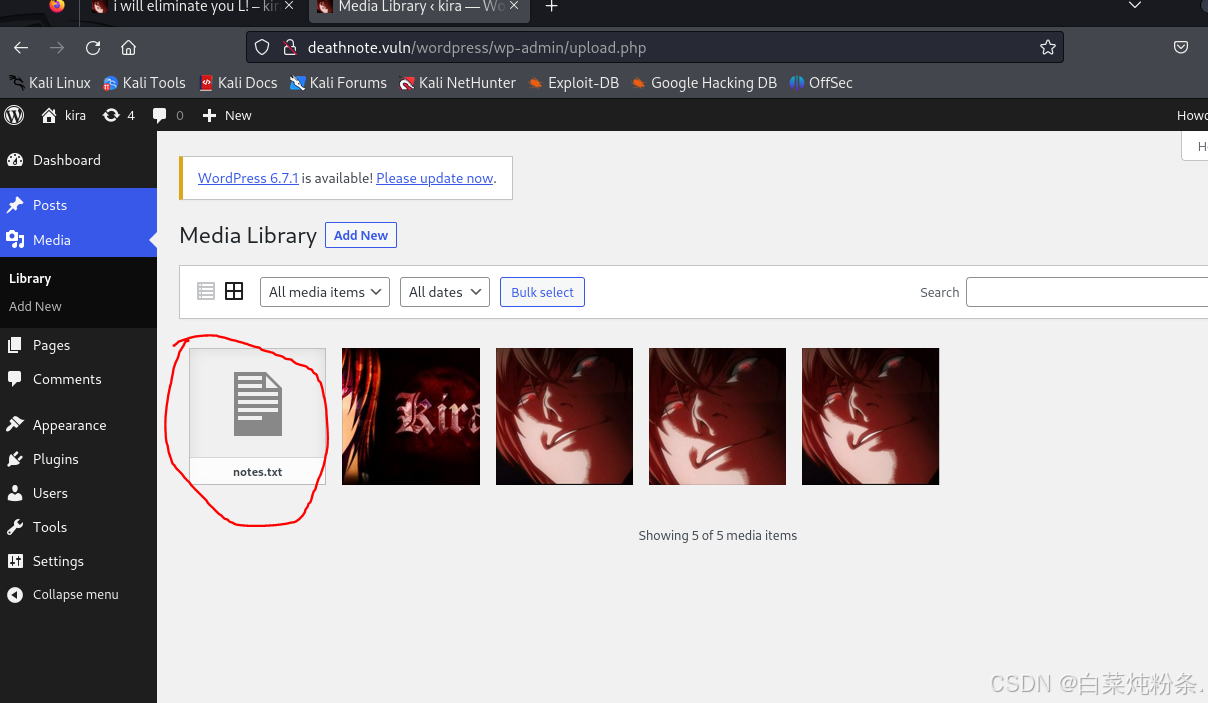The height and width of the screenshot is (703, 1208).
Task: Open Kali Docs bookmark
Action: pos(238,83)
